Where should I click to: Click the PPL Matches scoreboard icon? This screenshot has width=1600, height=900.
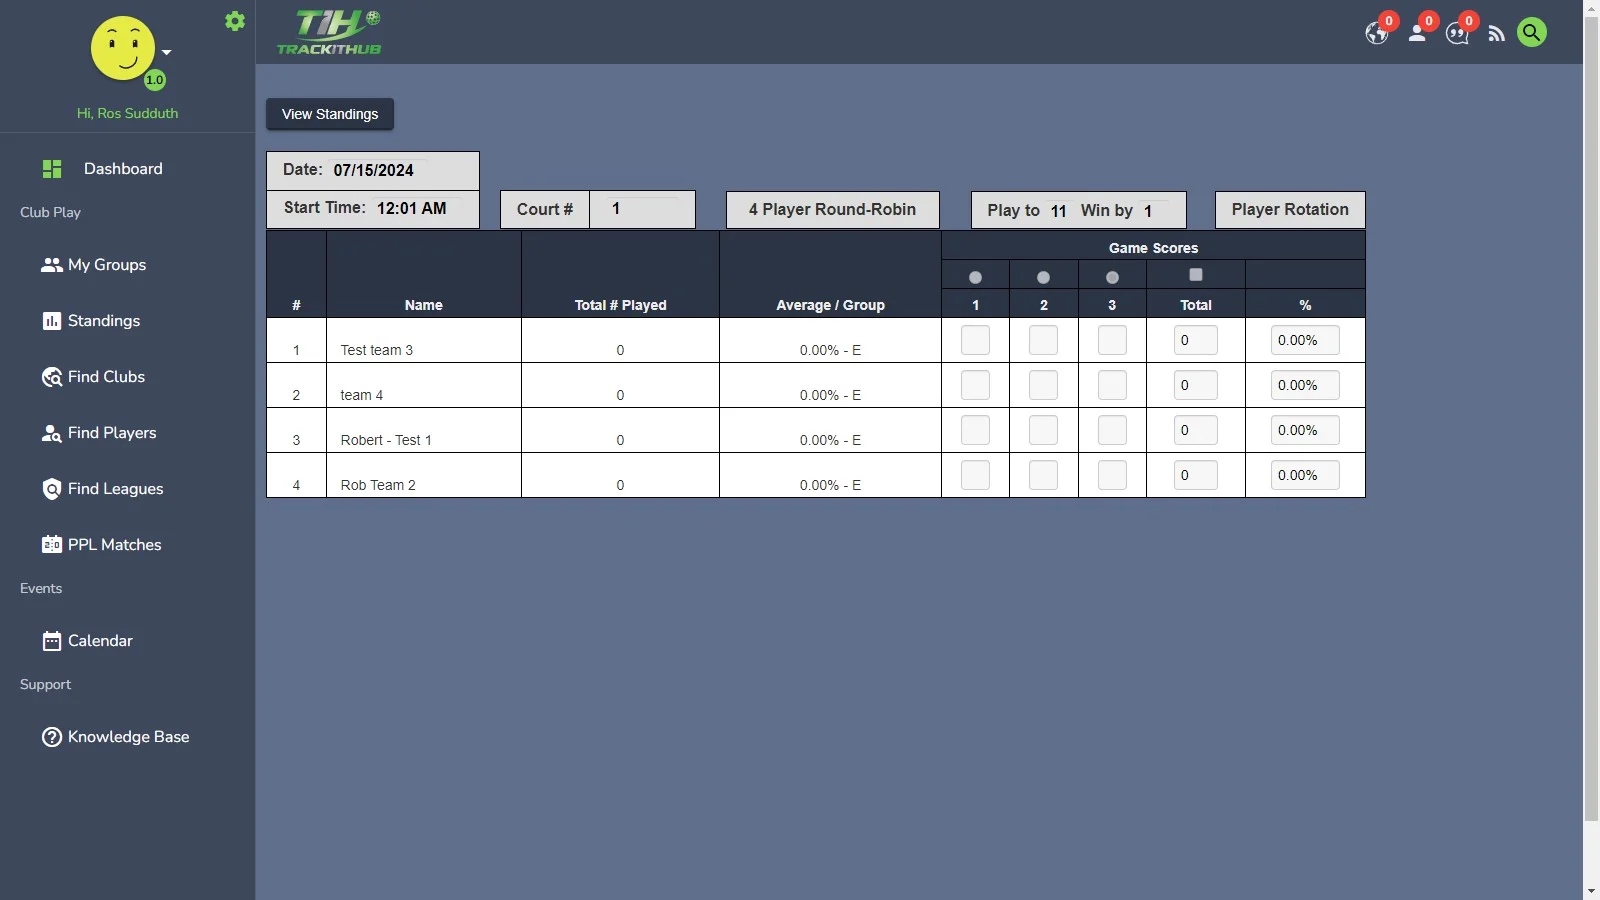[52, 545]
